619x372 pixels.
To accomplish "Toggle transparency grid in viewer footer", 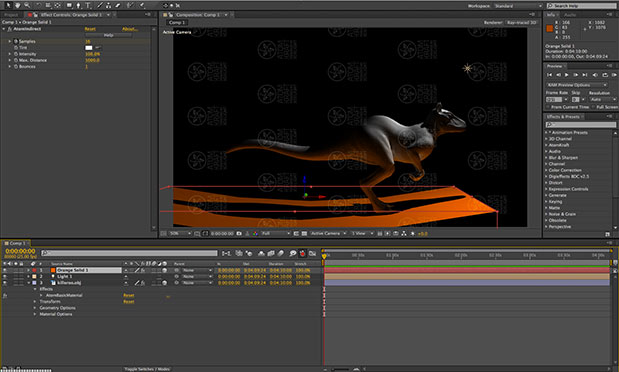I will 304,233.
